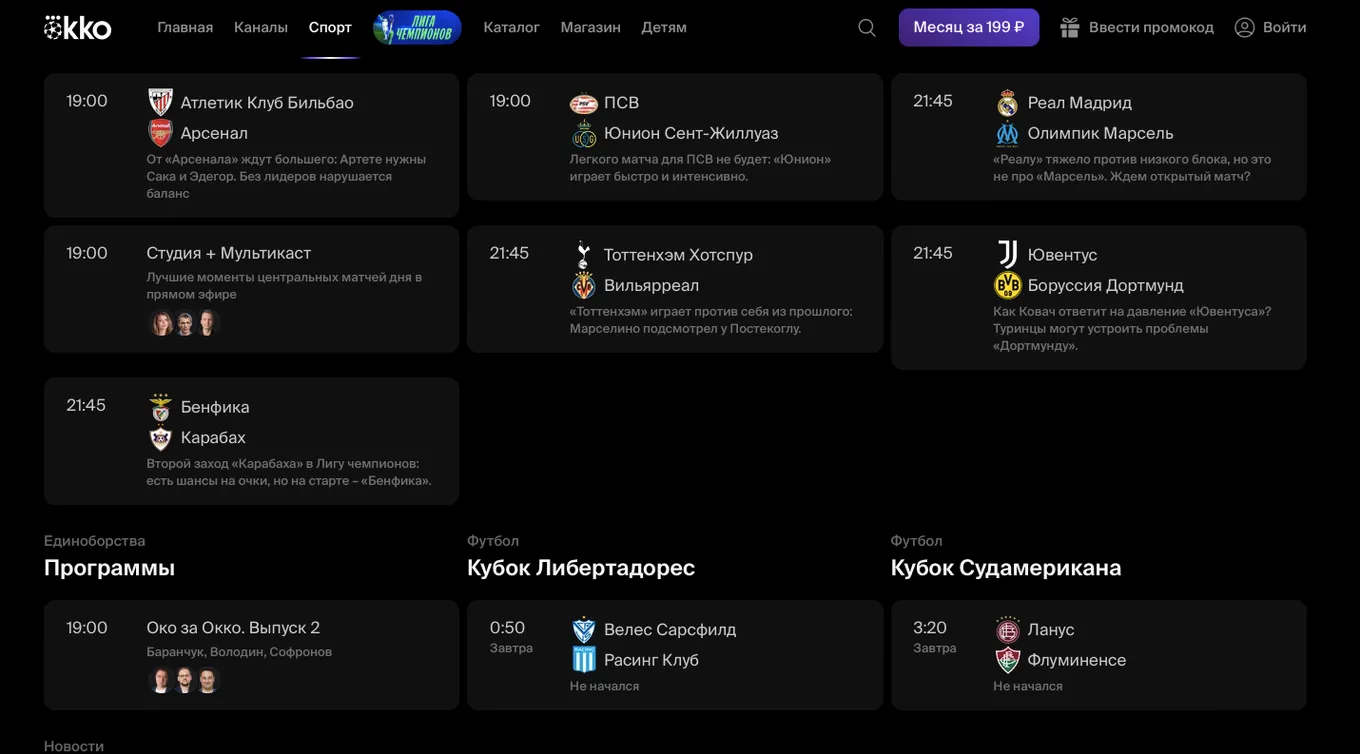Click the Атлетик Клуб Бильбао team name
Viewport: 1360px width, 754px height.
(x=267, y=102)
